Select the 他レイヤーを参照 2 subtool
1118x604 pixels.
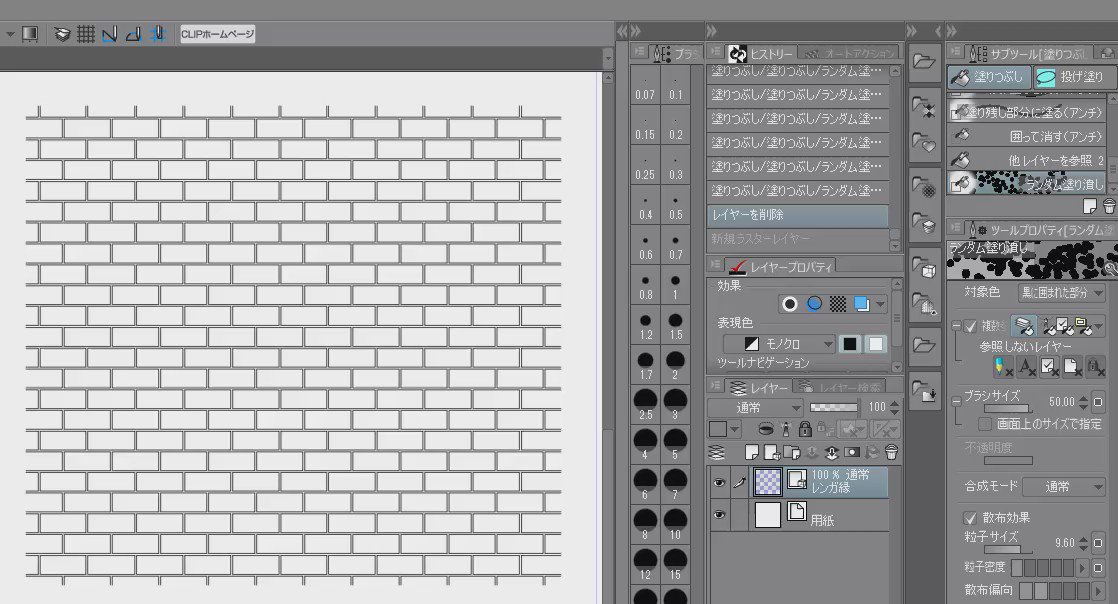click(x=1027, y=160)
